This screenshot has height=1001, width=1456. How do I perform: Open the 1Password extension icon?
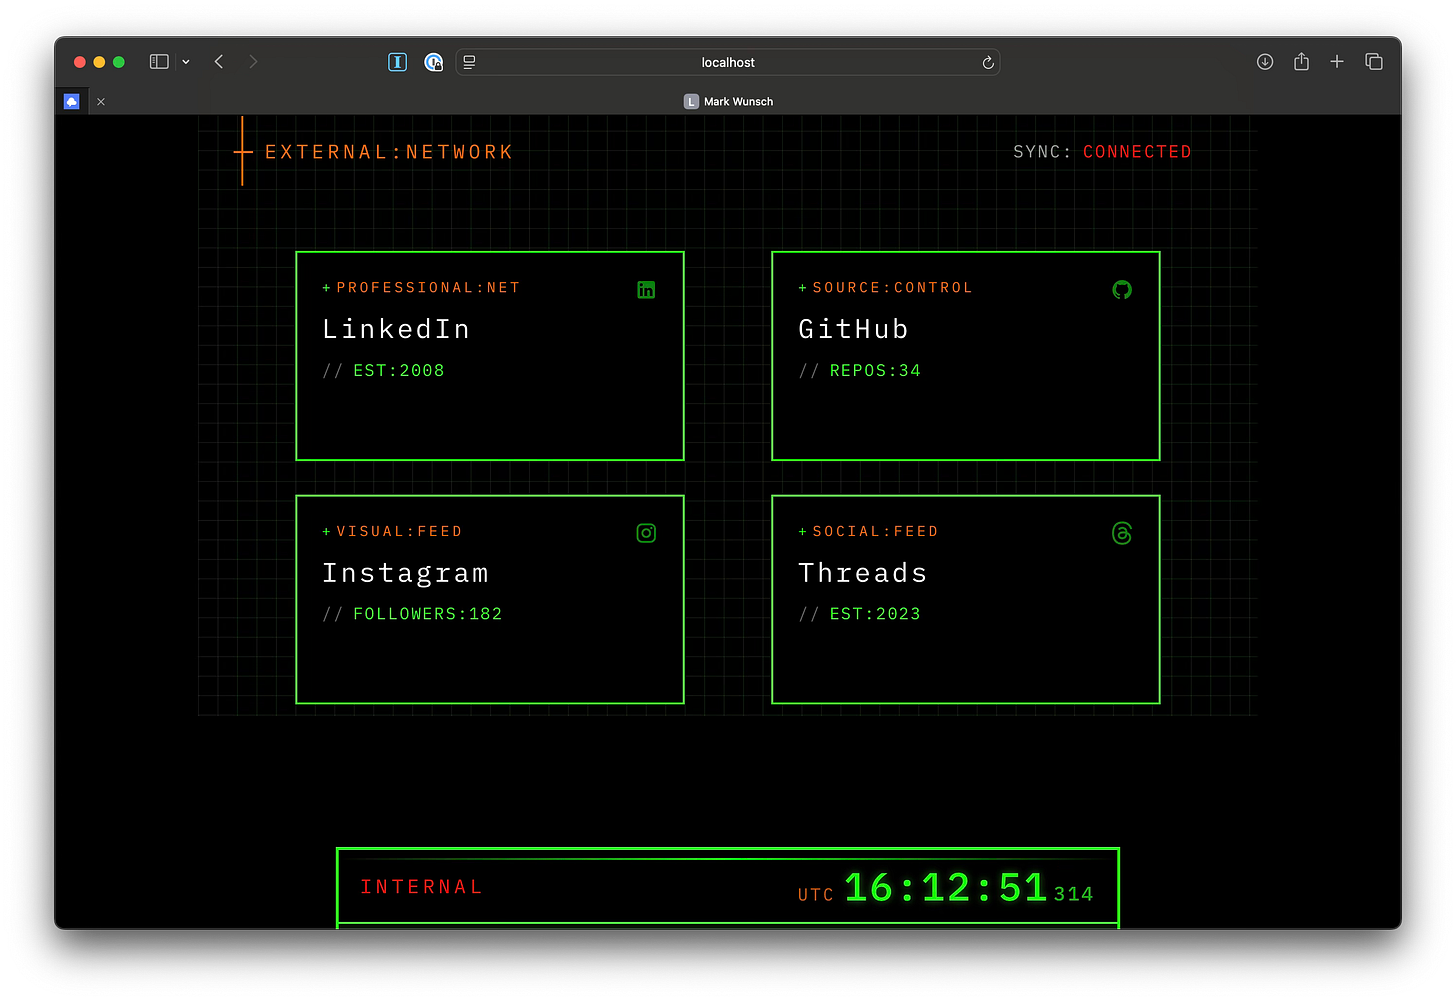point(433,62)
